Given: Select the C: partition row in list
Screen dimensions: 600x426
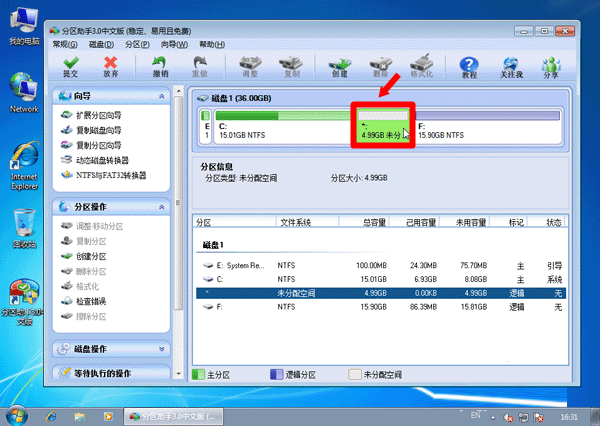Looking at the screenshot, I should point(380,279).
